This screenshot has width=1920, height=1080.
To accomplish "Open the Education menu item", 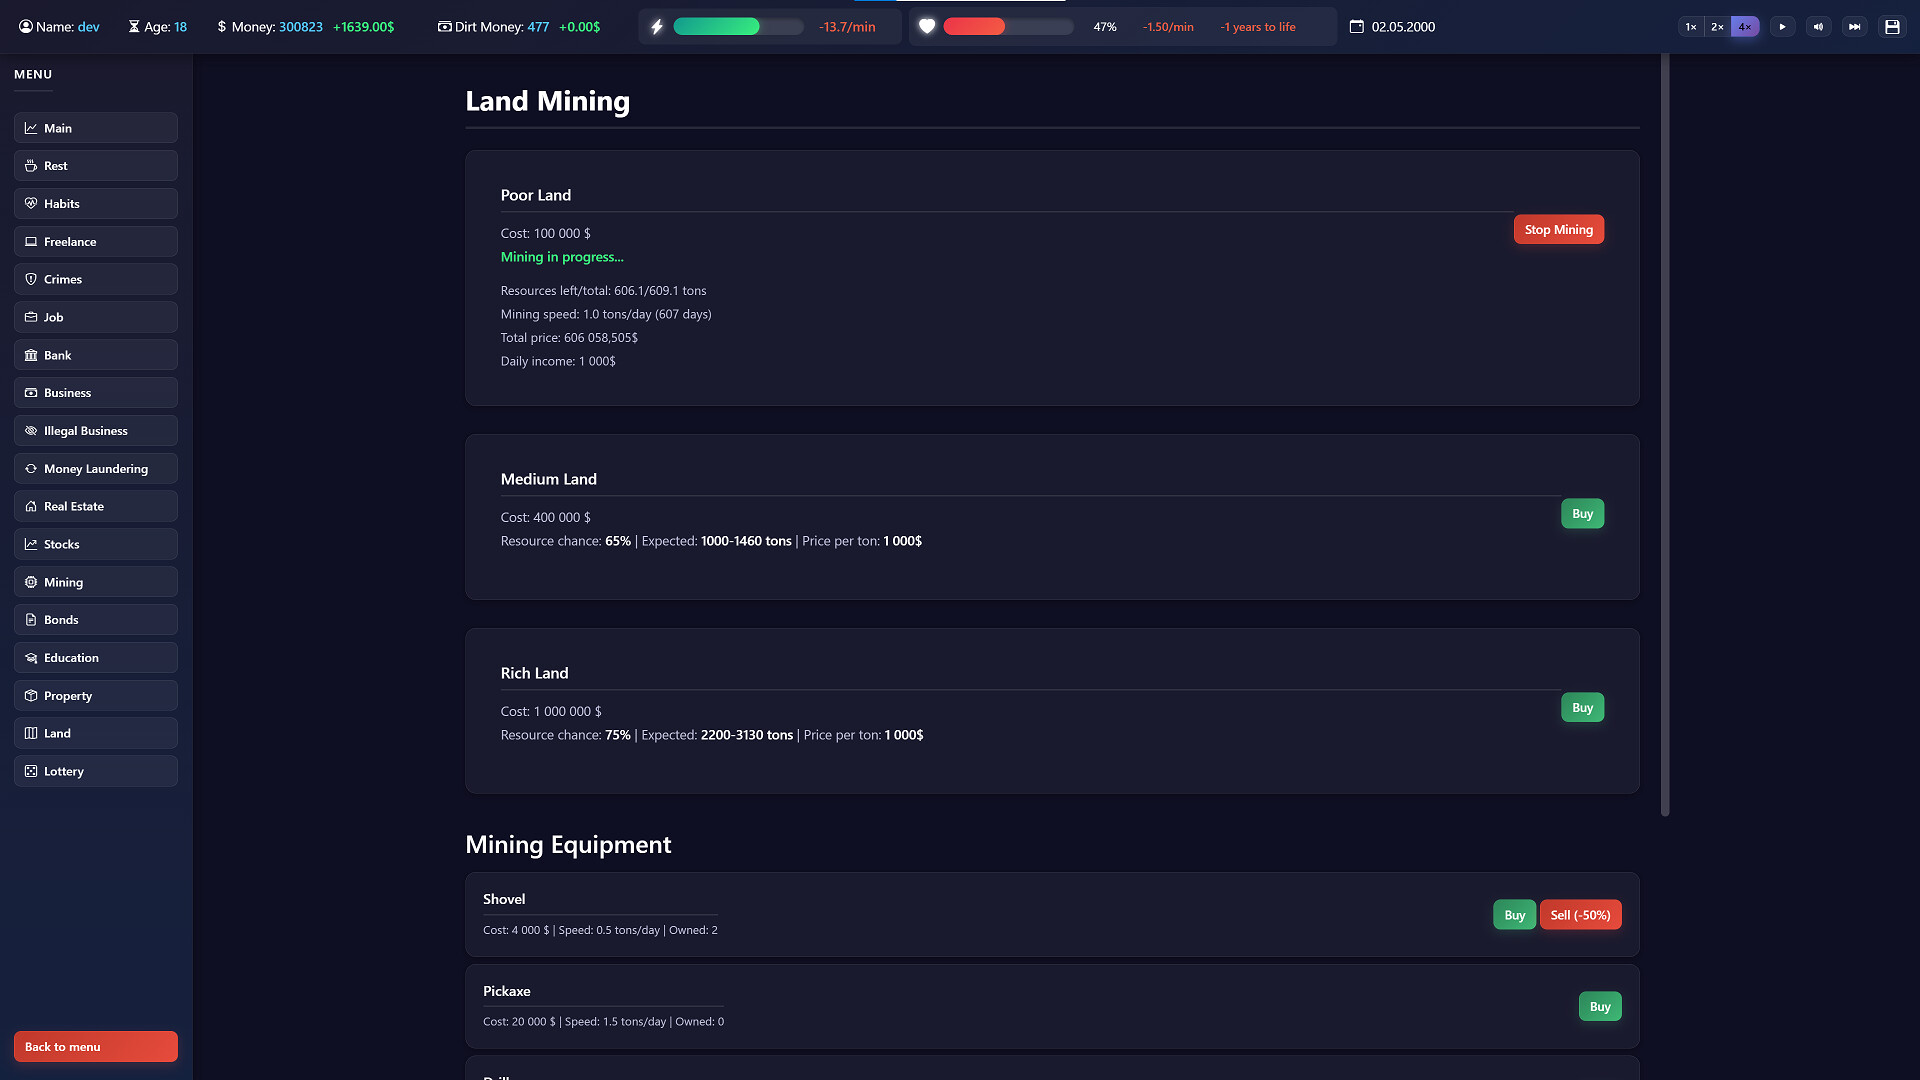I will (95, 657).
